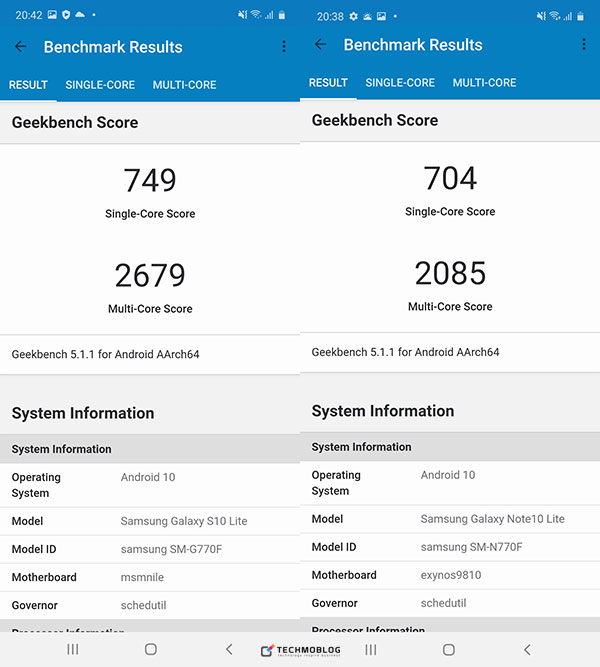Tap settings gear icon on right status bar
The width and height of the screenshot is (600, 667).
(x=353, y=16)
